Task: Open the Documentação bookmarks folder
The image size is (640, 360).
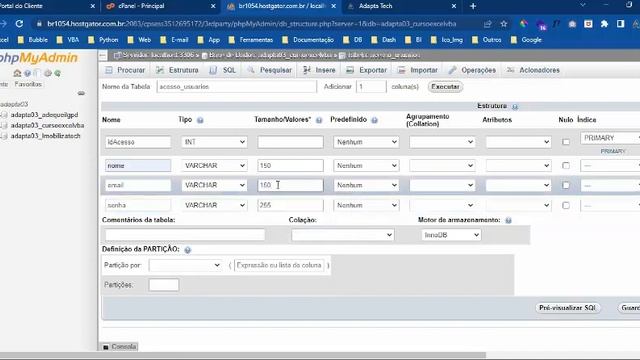Action: point(308,40)
